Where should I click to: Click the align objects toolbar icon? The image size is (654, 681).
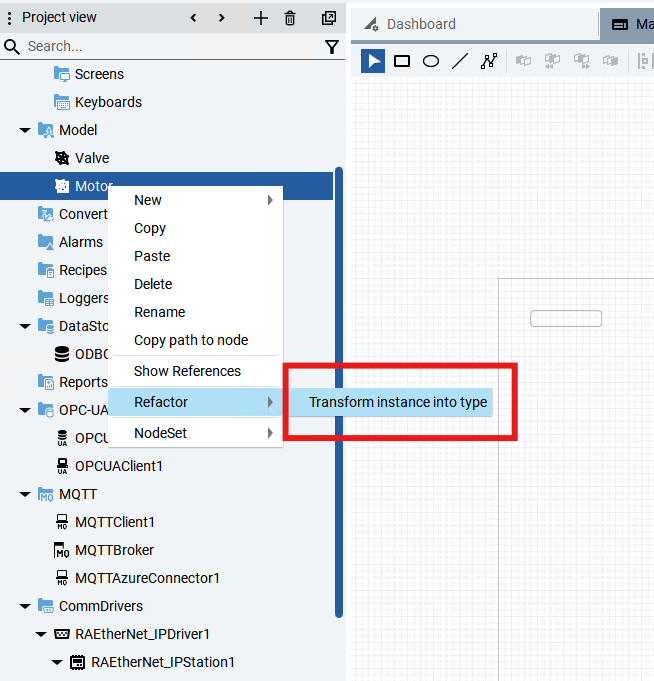coord(643,61)
